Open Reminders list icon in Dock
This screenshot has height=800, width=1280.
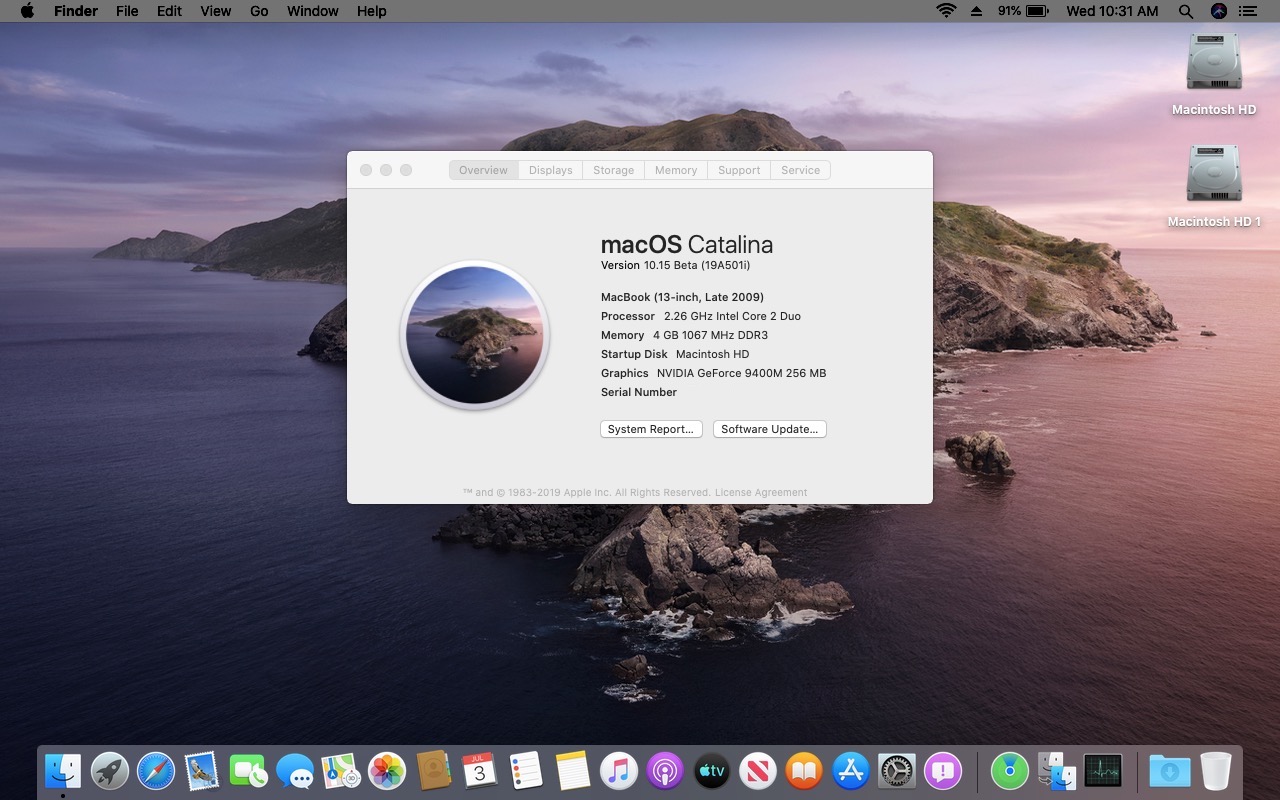526,771
